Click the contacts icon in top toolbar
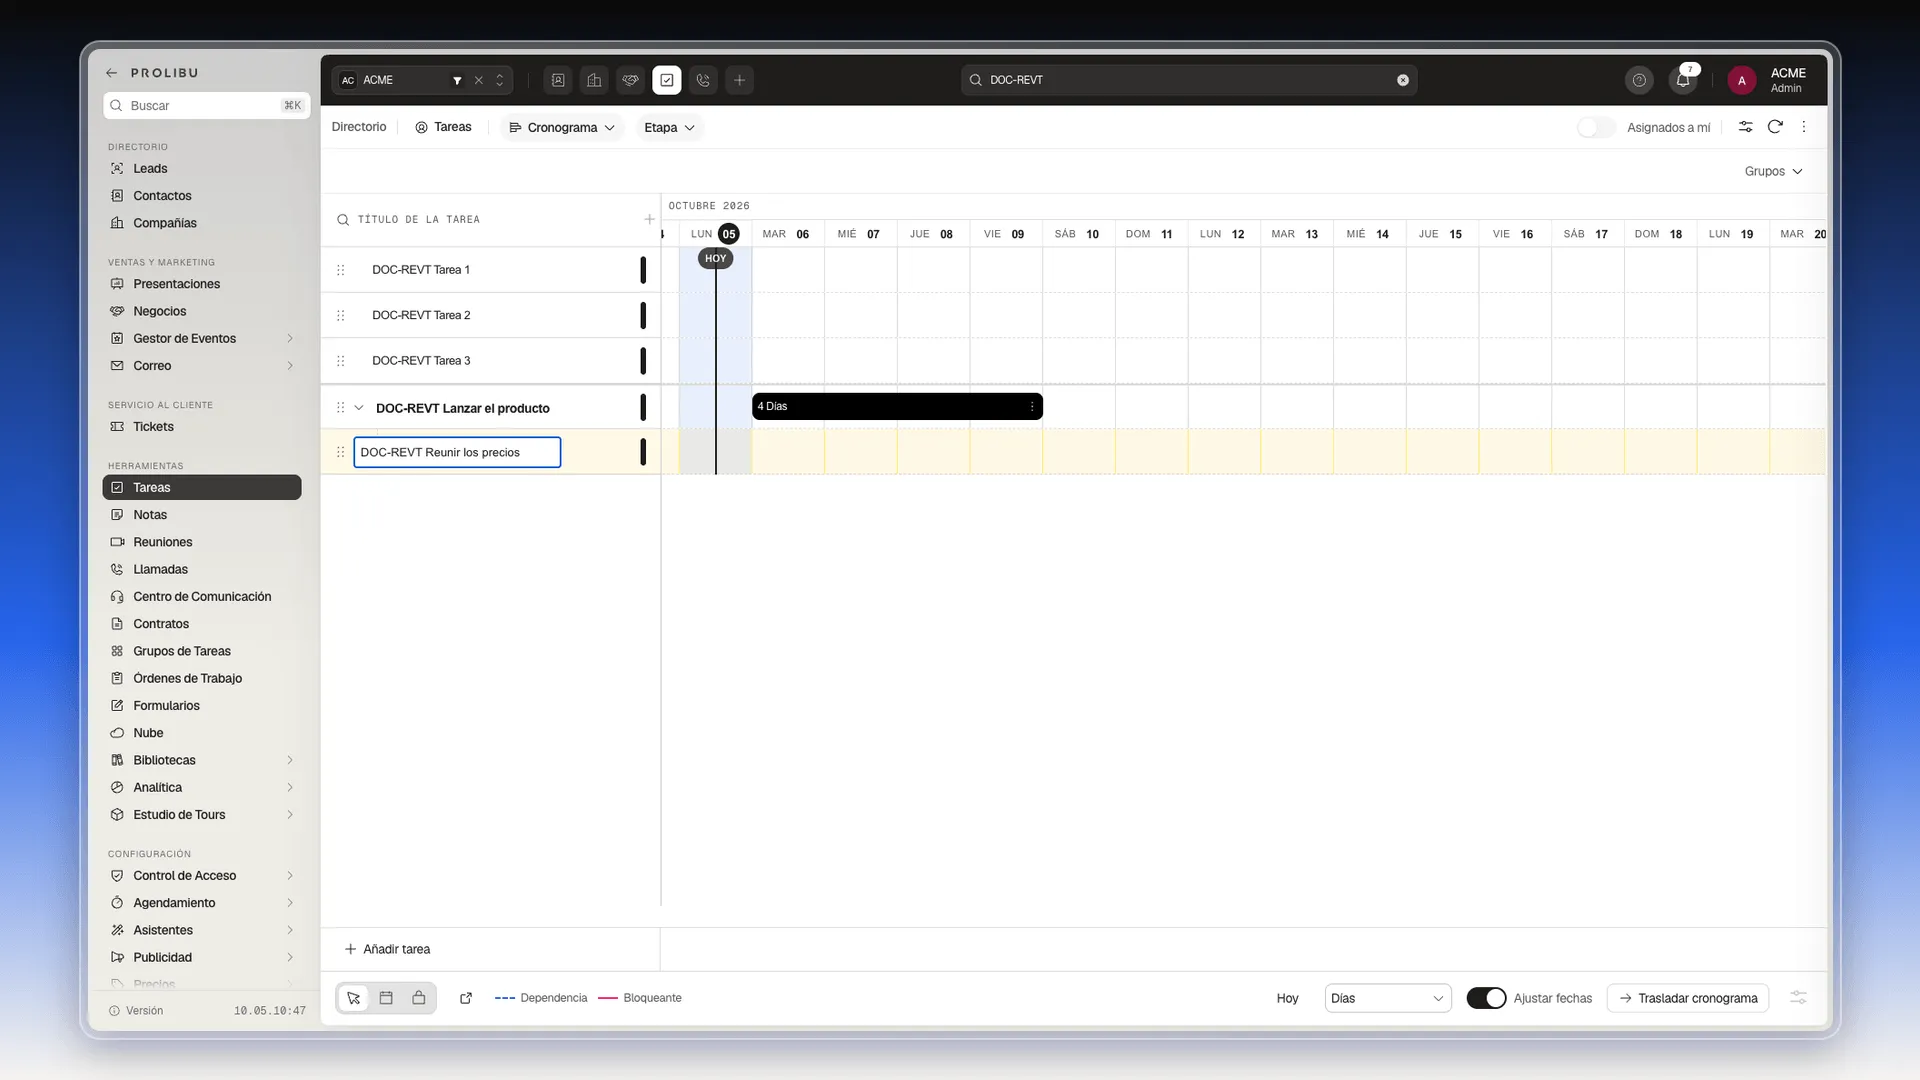 pyautogui.click(x=558, y=80)
